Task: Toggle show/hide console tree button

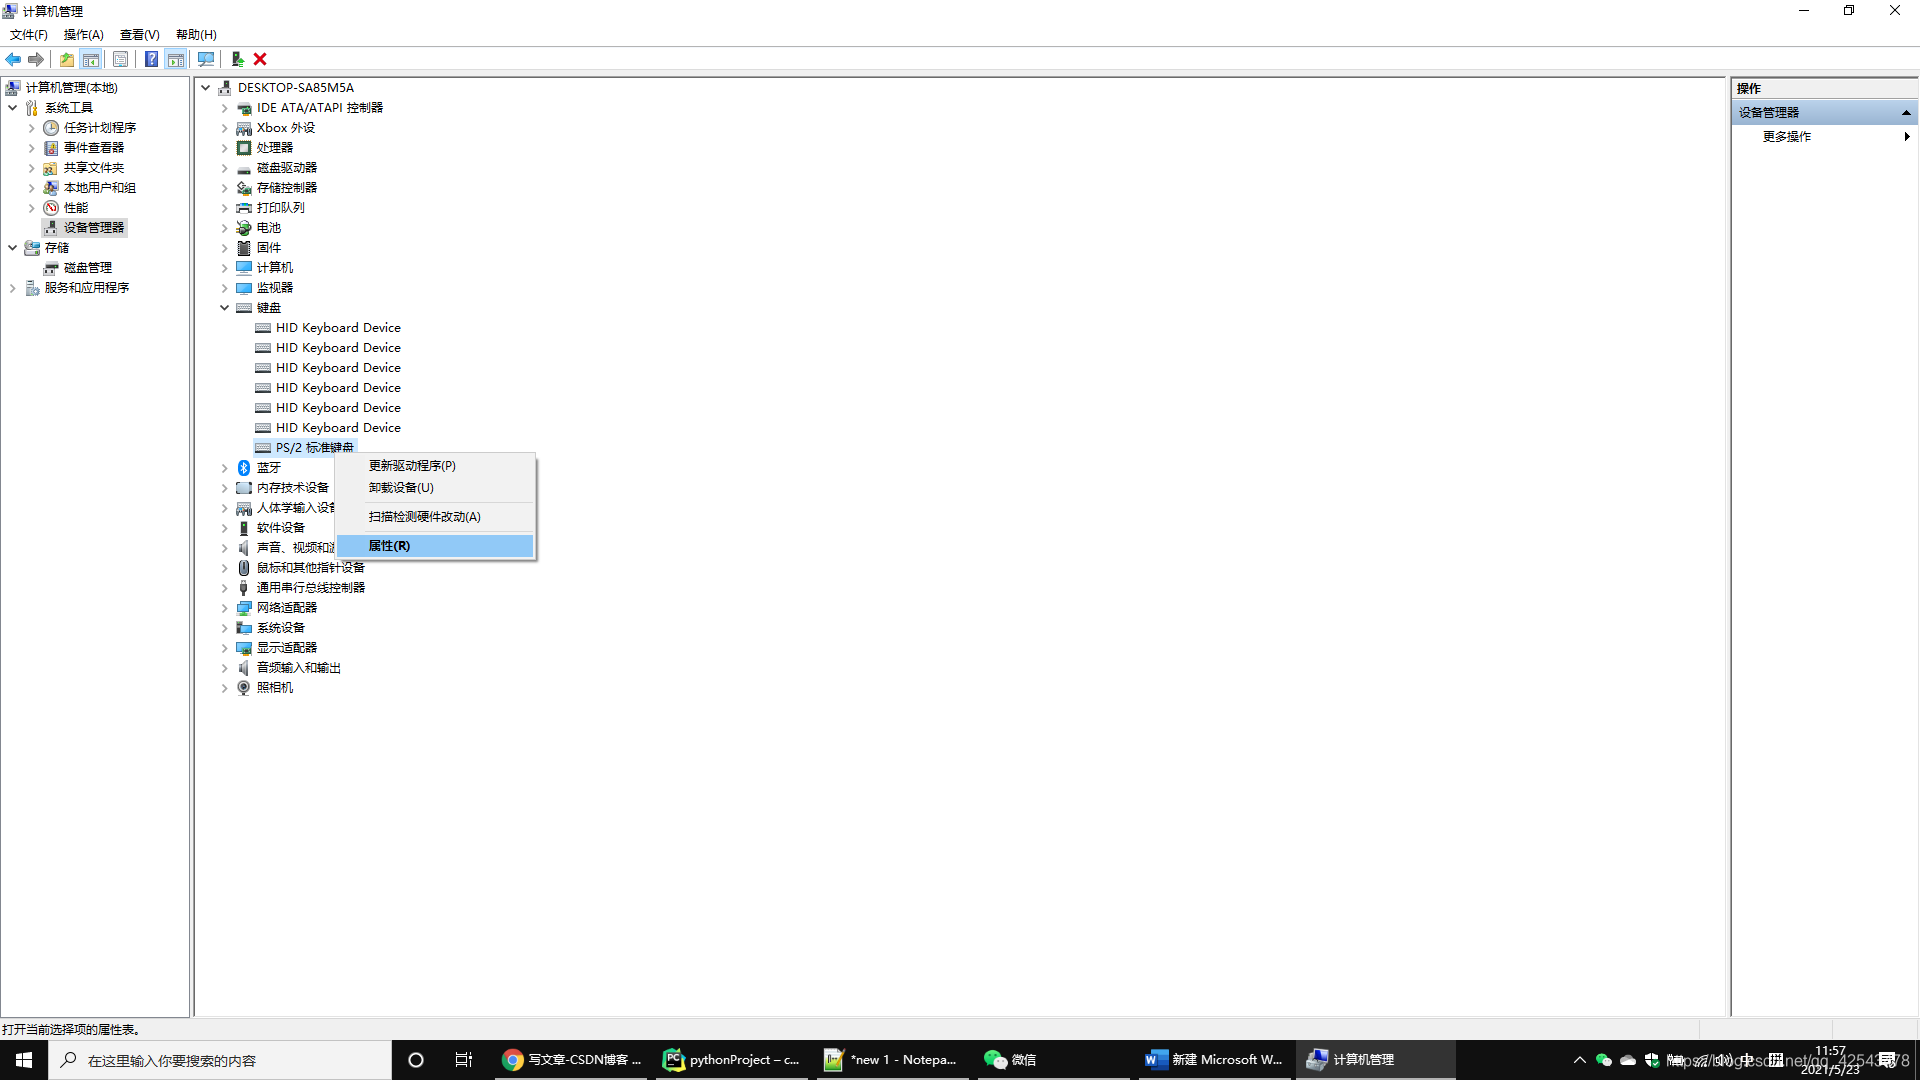Action: (91, 59)
